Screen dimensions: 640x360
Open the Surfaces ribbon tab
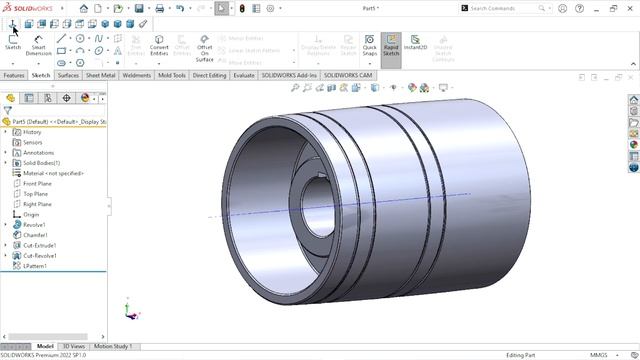click(68, 76)
